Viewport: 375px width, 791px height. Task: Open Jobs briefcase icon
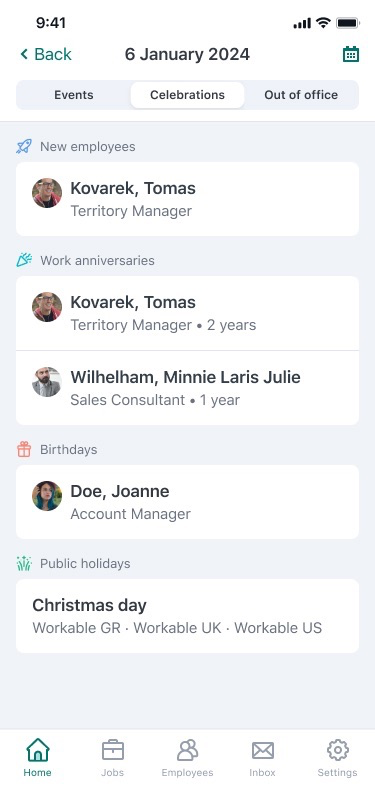click(113, 750)
